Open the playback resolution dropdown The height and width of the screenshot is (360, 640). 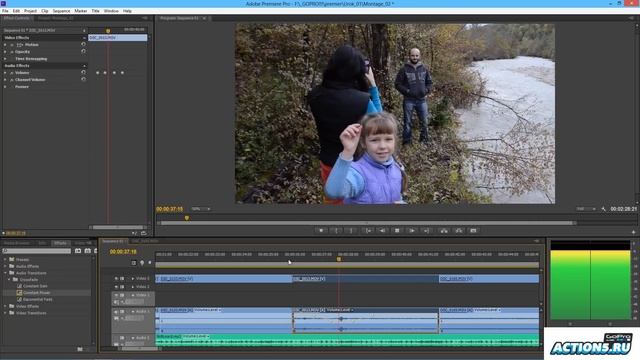coord(585,209)
